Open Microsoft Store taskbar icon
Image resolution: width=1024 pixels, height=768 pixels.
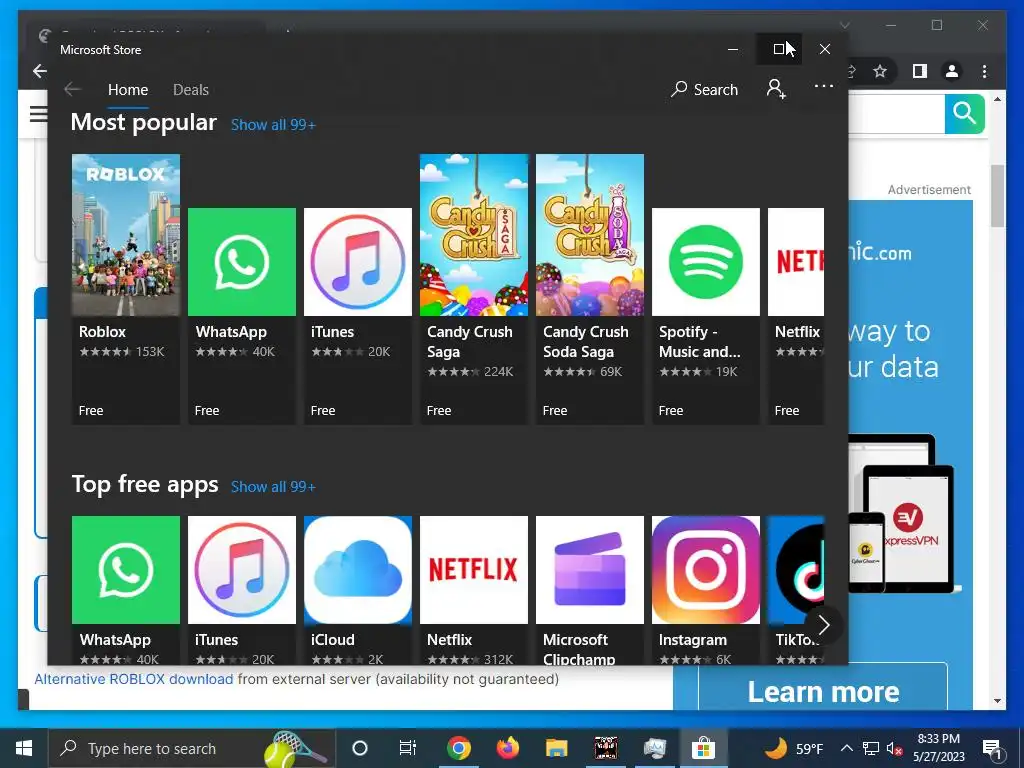(703, 748)
